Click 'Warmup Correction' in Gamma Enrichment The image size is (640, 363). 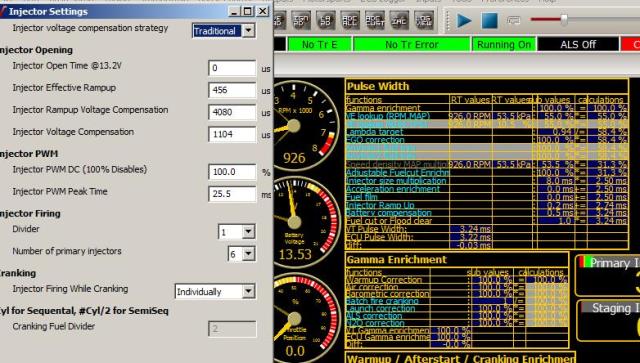[x=384, y=280]
